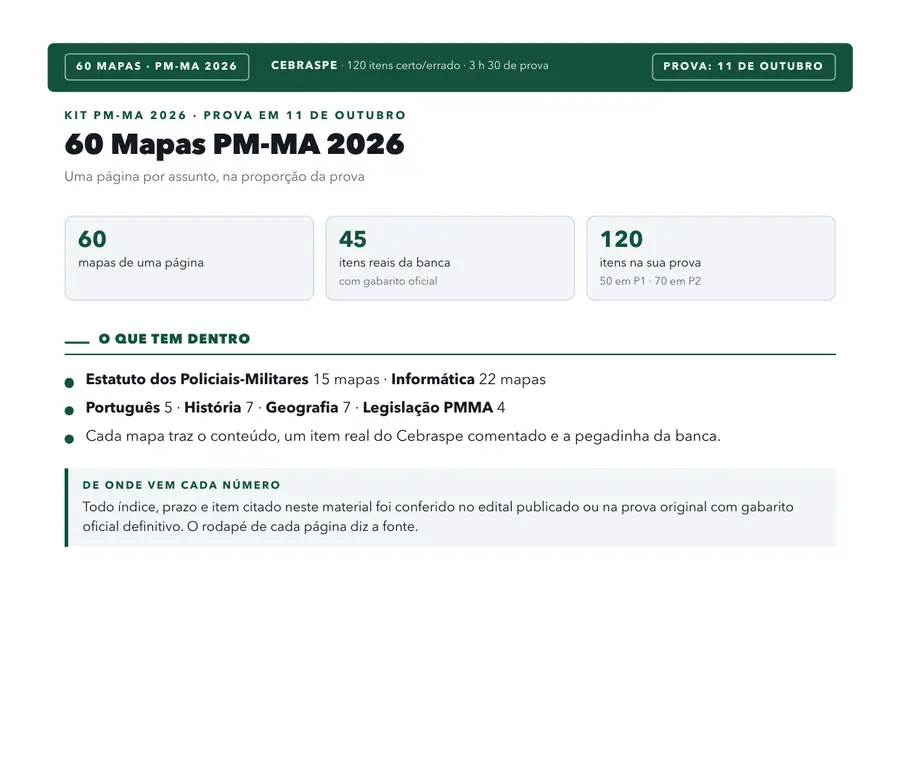
Task: Click the title '60 Mapas PM-MA 2026'
Action: coord(234,144)
